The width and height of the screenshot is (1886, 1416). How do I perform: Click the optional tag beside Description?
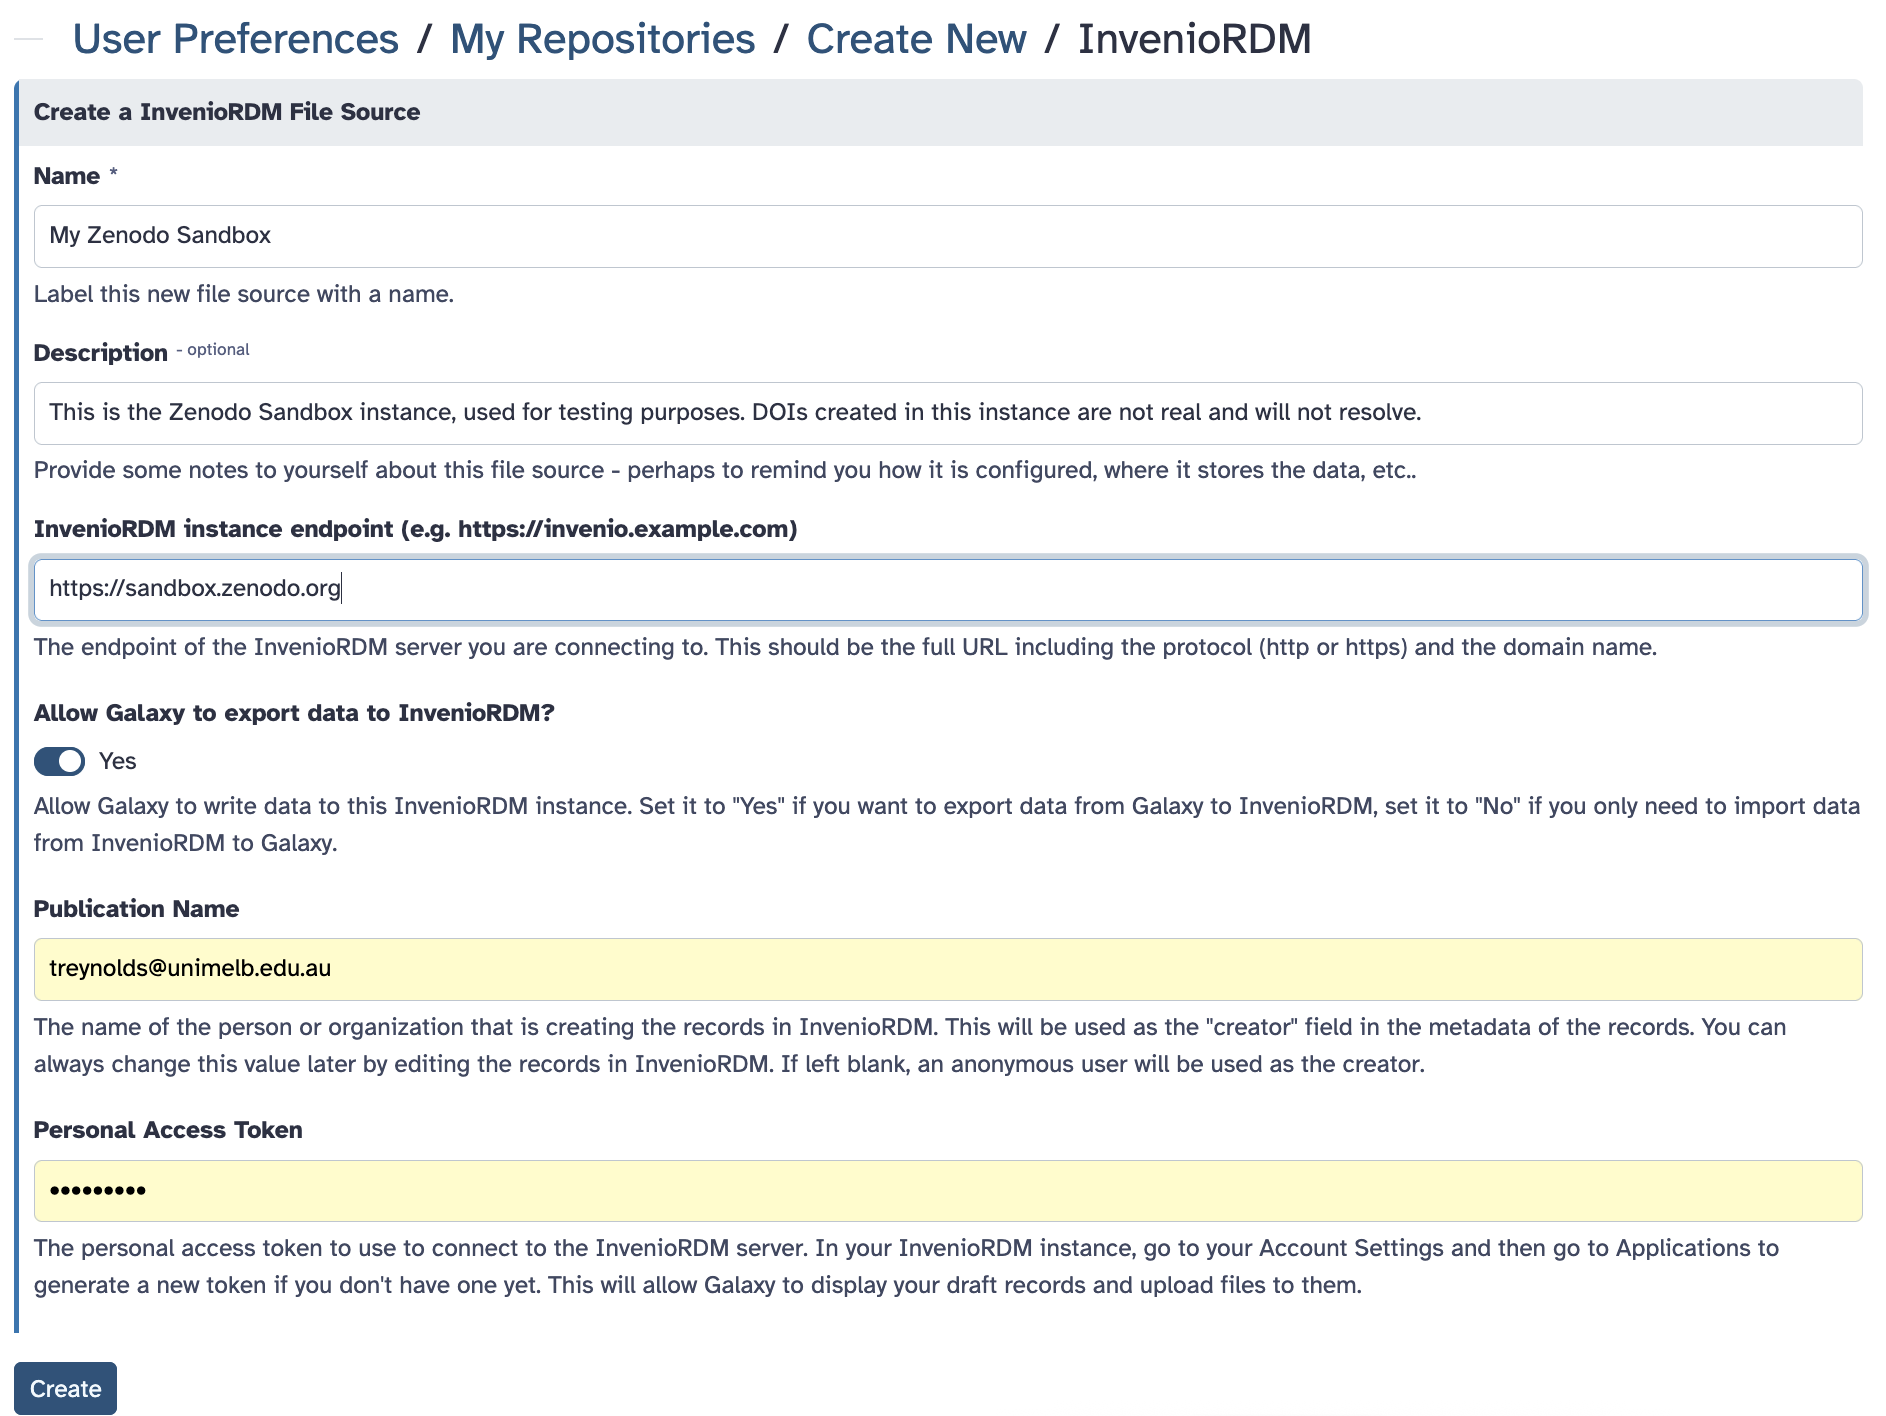212,349
